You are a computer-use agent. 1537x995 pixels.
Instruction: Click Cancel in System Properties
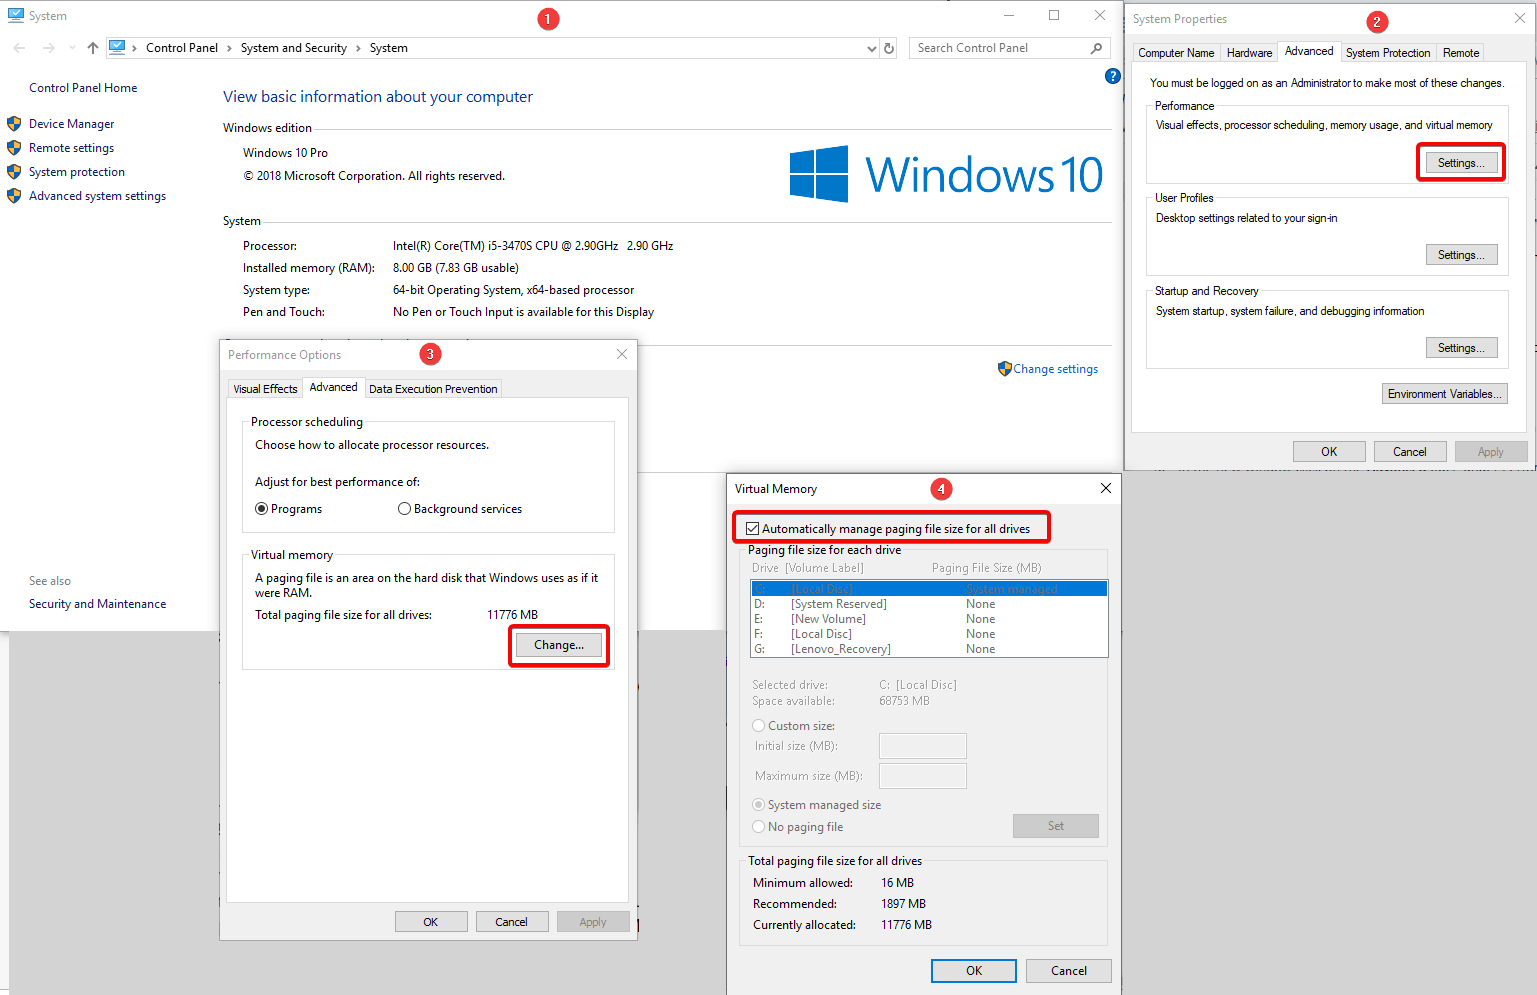1410,452
